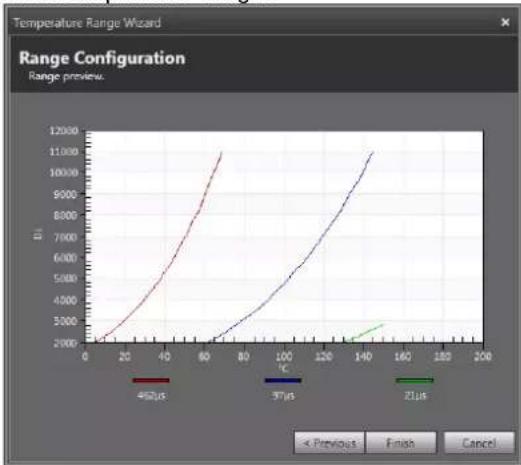
Task: Go back with the Previous button
Action: pyautogui.click(x=329, y=443)
